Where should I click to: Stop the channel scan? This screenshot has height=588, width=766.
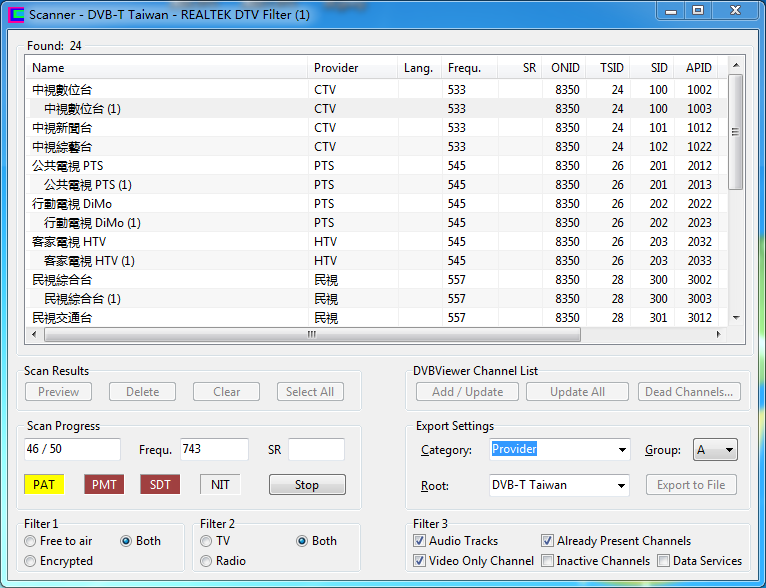307,485
